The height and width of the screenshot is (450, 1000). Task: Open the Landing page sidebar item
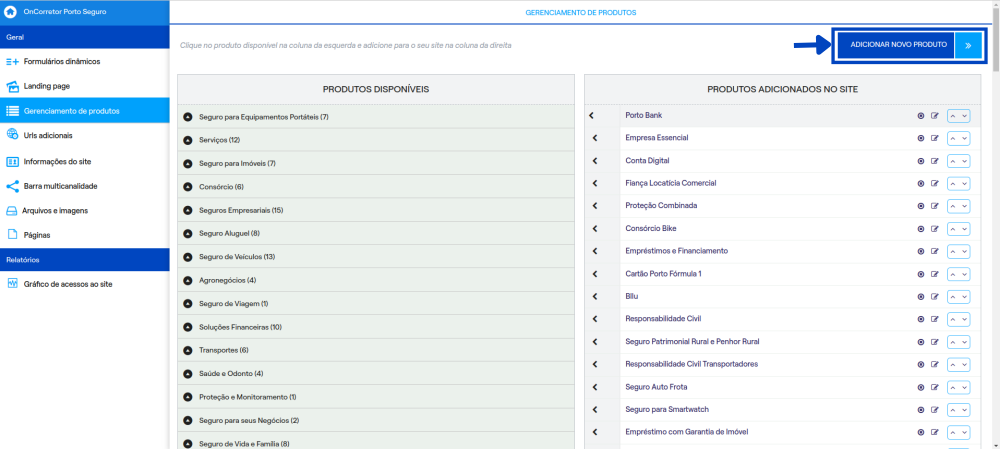click(47, 85)
